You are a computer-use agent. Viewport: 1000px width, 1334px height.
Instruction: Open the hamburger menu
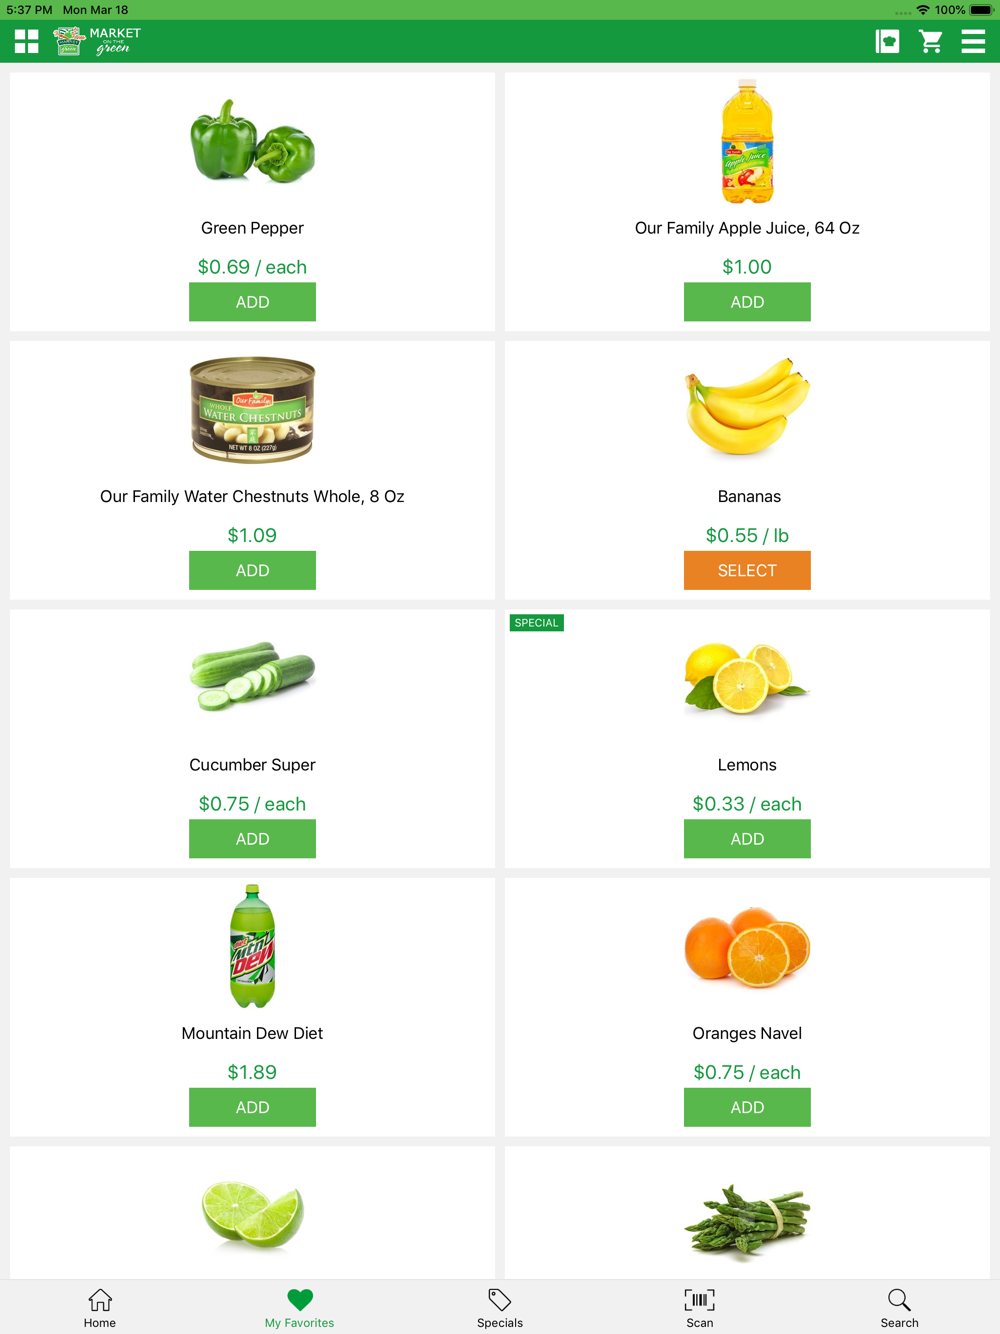coord(973,41)
